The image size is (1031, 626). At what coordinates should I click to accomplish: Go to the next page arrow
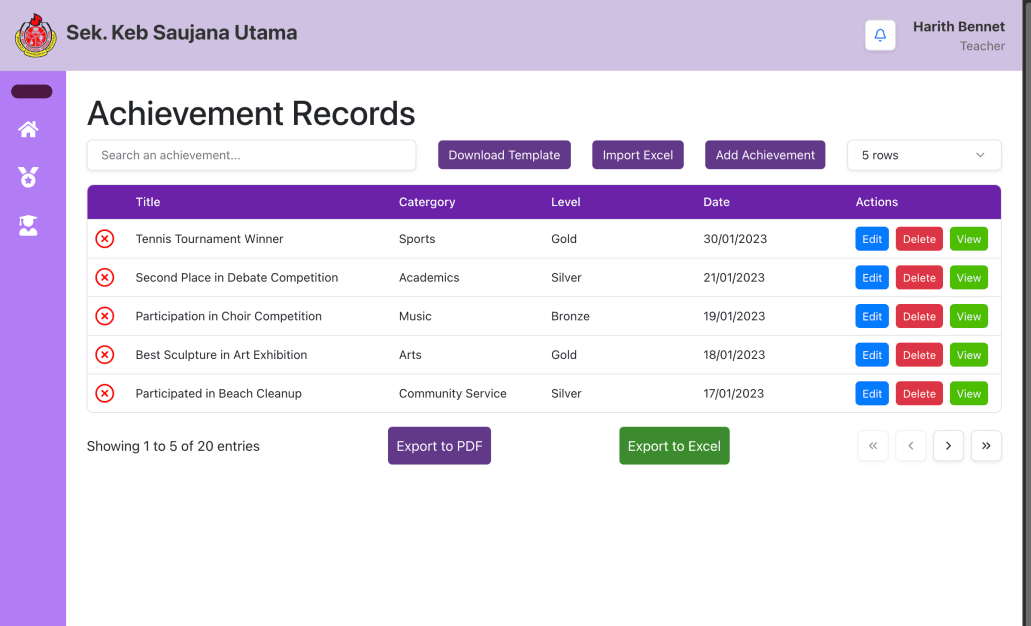click(x=948, y=446)
